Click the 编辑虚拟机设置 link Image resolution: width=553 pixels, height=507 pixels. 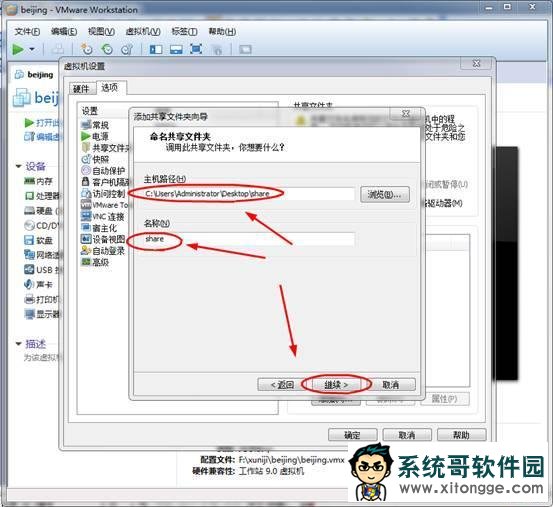42,136
